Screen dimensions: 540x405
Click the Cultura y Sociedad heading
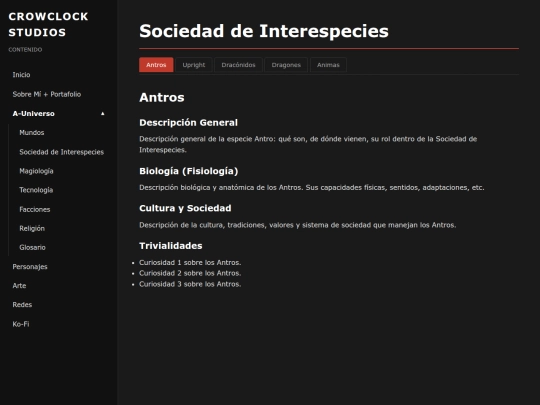point(185,208)
